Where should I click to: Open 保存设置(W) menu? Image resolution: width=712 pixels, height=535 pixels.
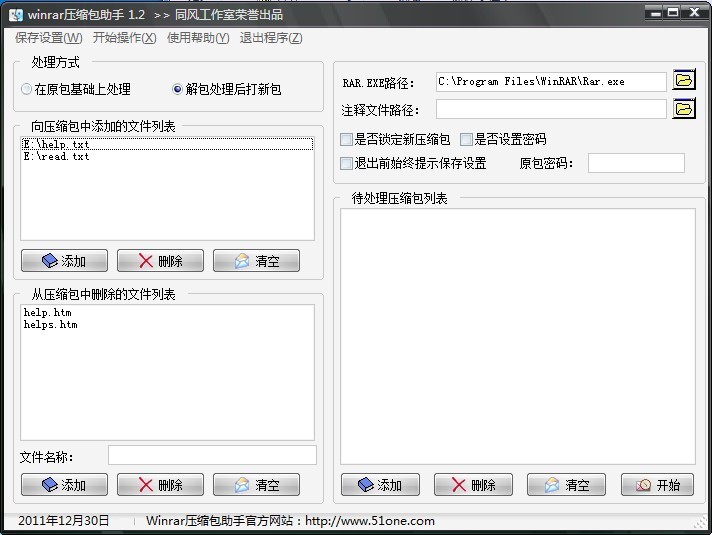pos(49,38)
